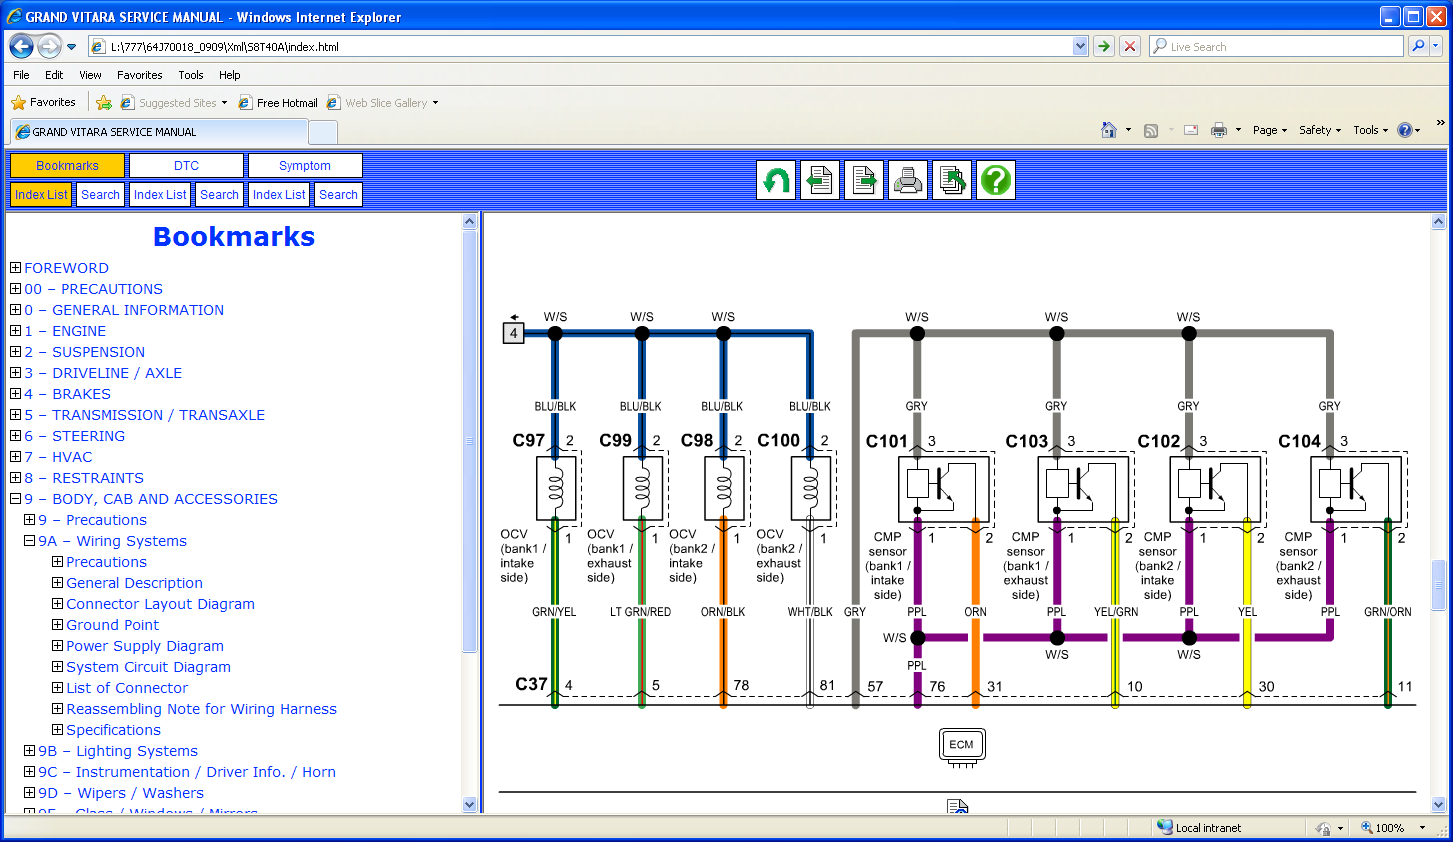1453x842 pixels.
Task: Click Search under Symptom
Action: pyautogui.click(x=338, y=195)
